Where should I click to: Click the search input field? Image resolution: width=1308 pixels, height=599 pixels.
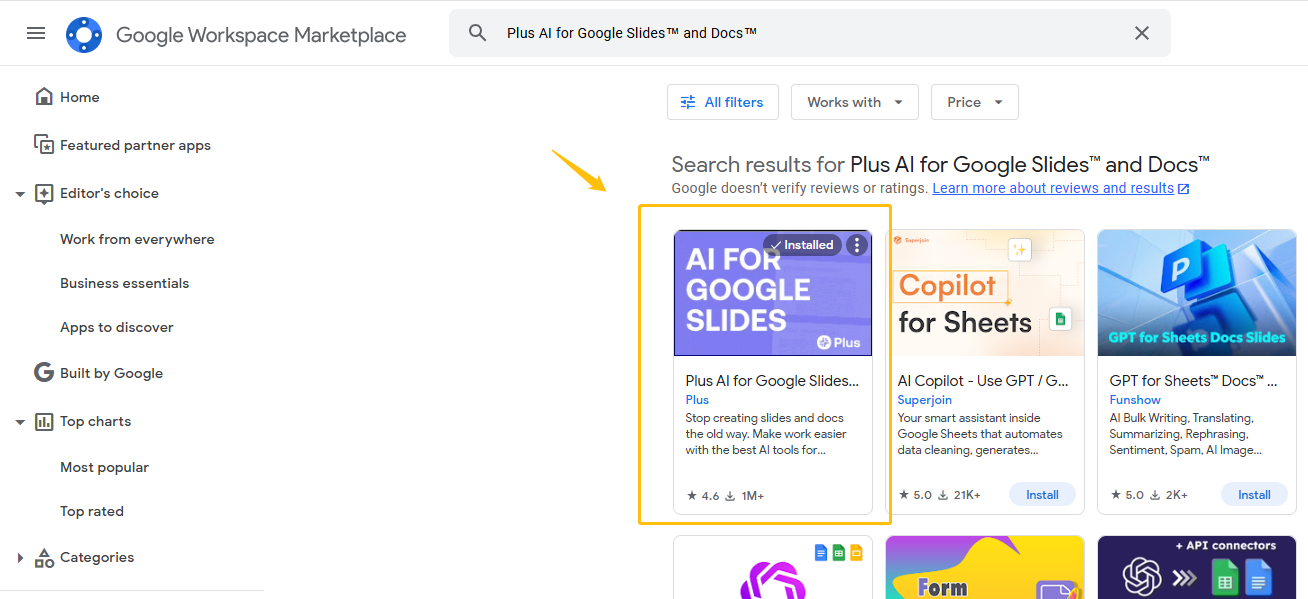tap(800, 33)
